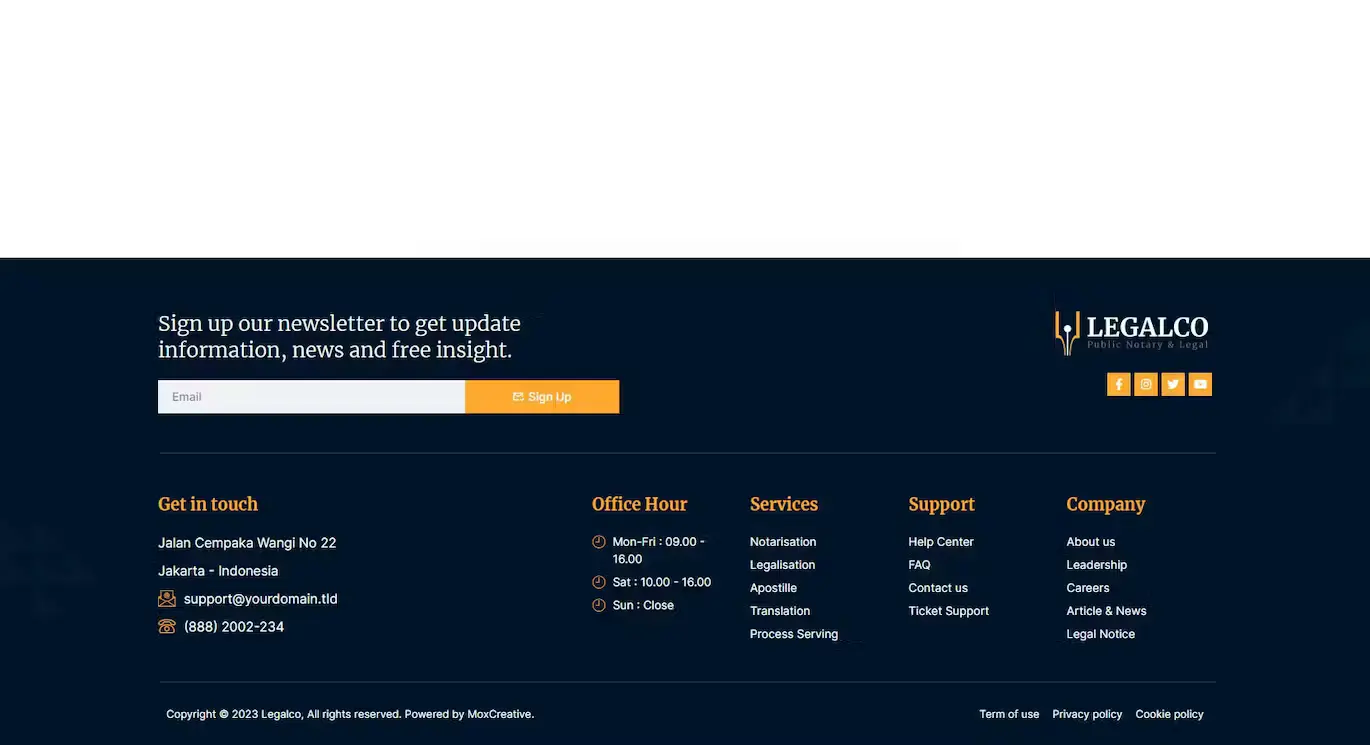1370x745 pixels.
Task: Open the Twitter social icon
Action: pos(1173,384)
